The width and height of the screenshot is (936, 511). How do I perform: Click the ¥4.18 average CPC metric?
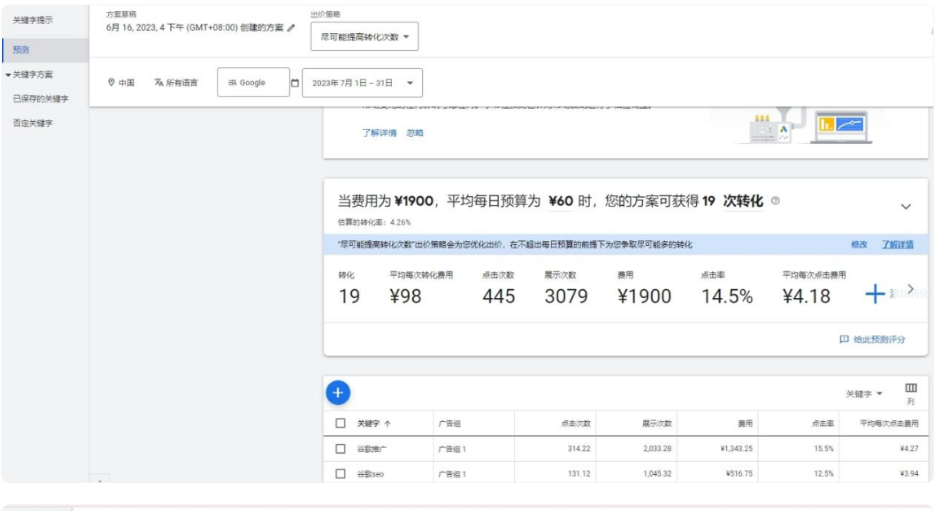(806, 296)
